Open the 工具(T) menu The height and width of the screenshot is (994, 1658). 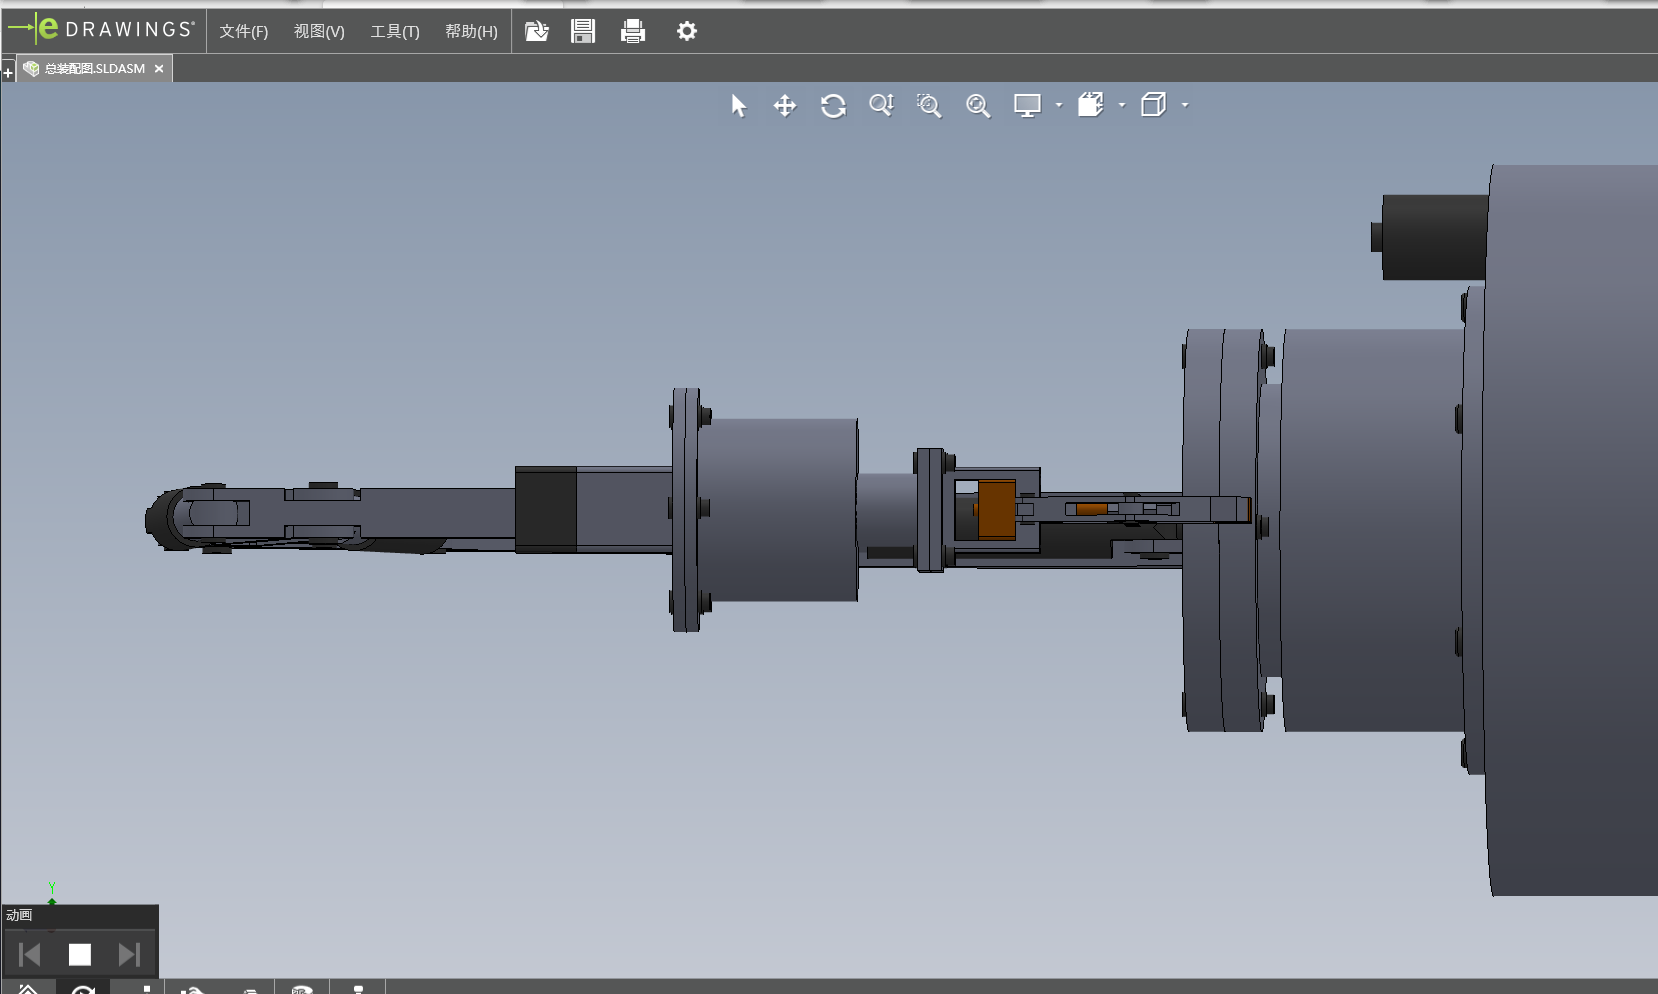tap(395, 31)
